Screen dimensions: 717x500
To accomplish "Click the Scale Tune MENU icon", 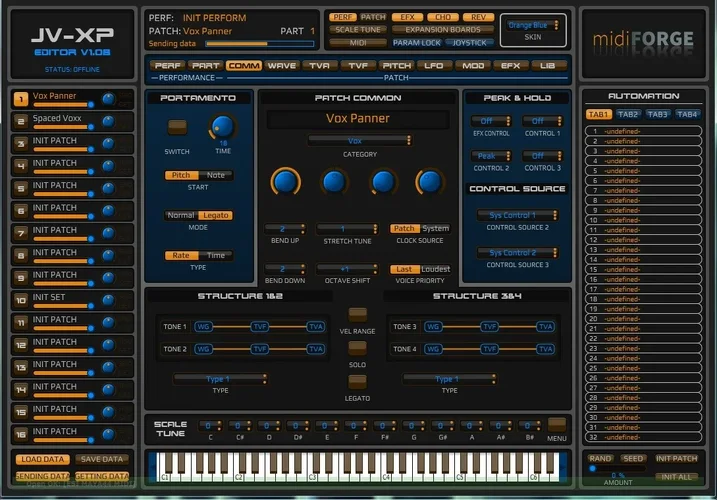I will click(558, 424).
